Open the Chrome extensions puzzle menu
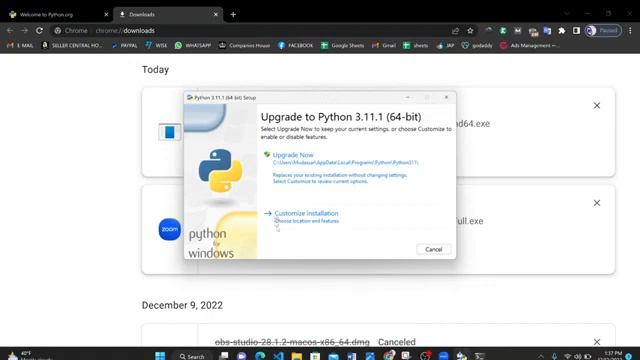The width and height of the screenshot is (640, 360). pyautogui.click(x=562, y=31)
